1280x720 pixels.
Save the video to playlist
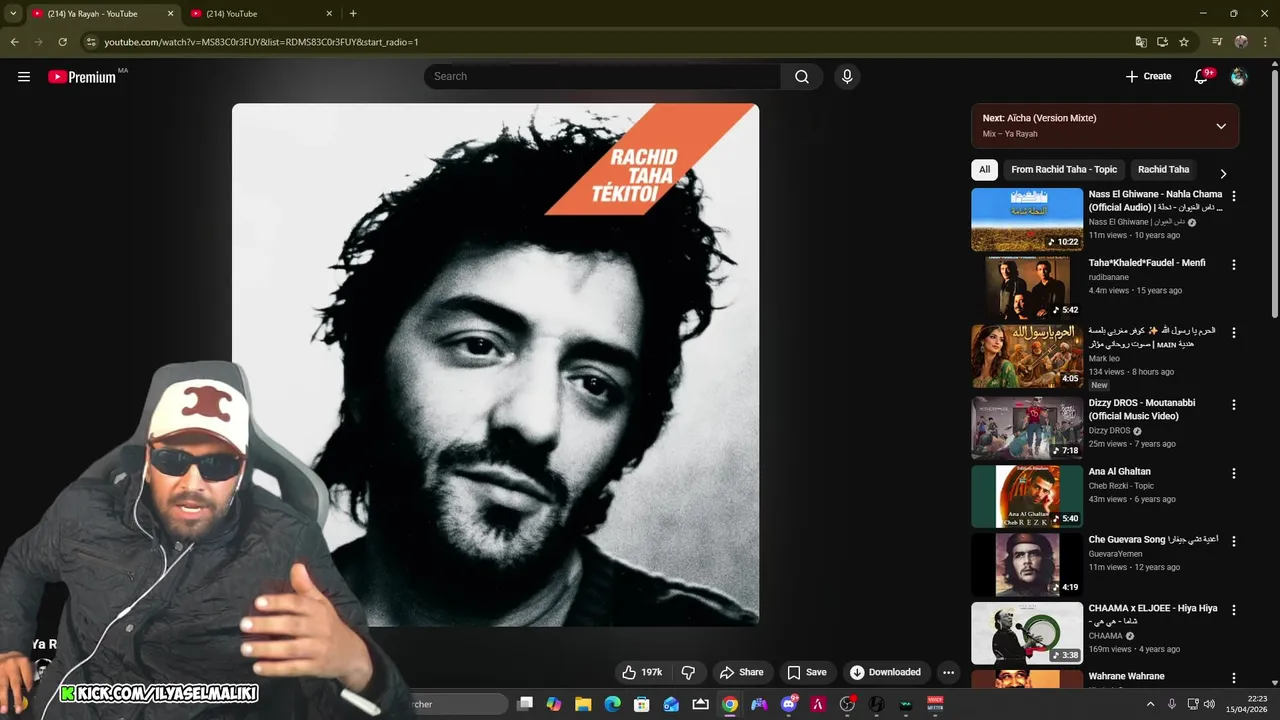806,672
